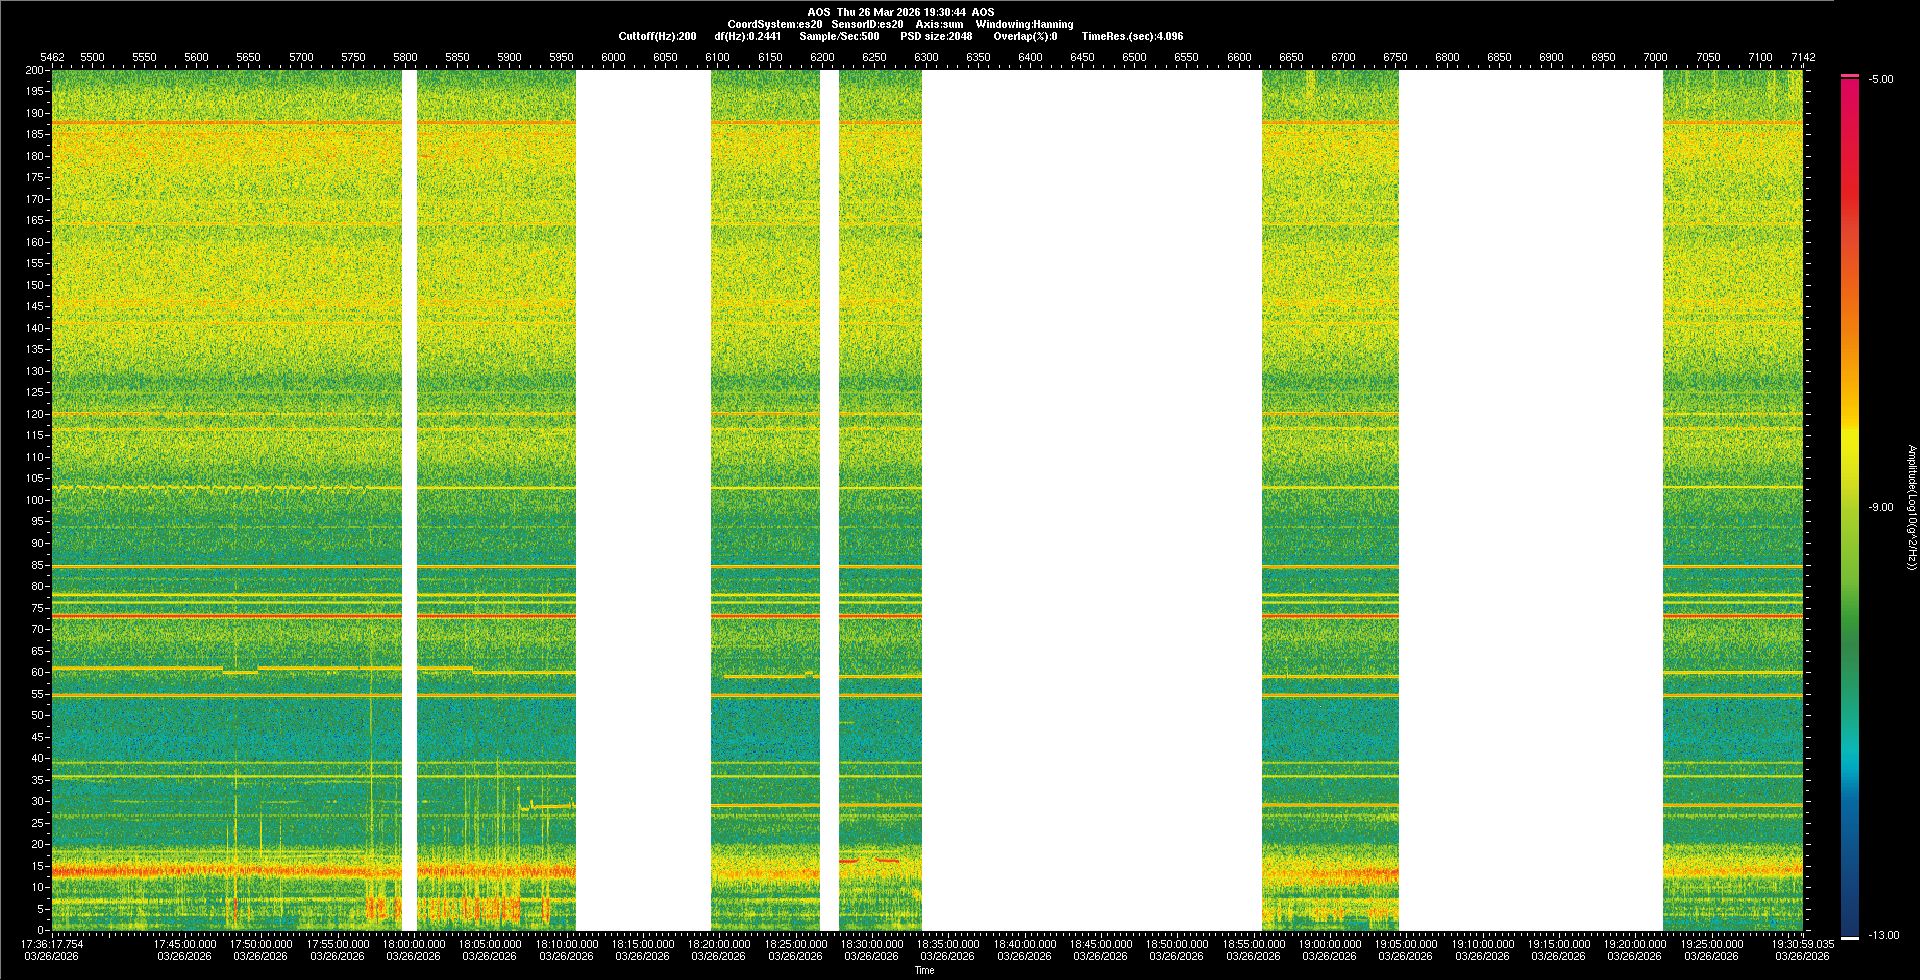This screenshot has width=1920, height=980.
Task: Click the "Amplitude(Log10(g^2/Hz))" colorbar title
Action: [1912, 507]
